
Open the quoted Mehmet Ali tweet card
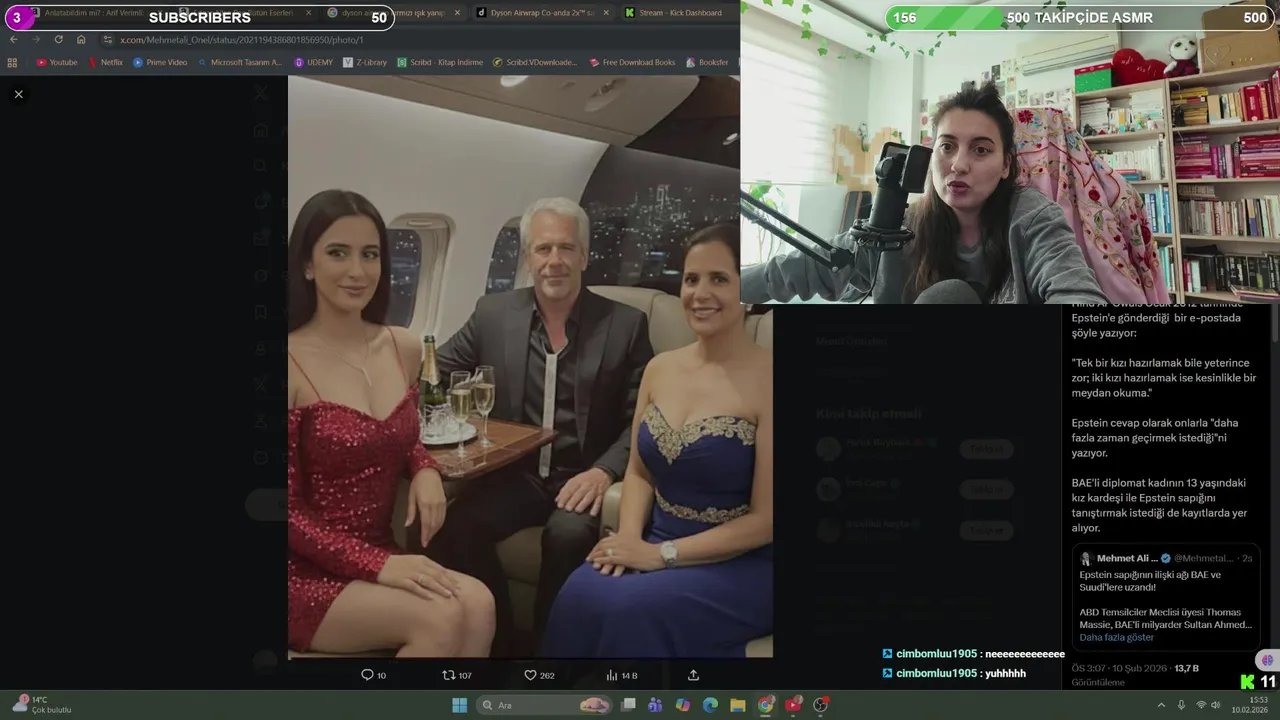[1166, 597]
